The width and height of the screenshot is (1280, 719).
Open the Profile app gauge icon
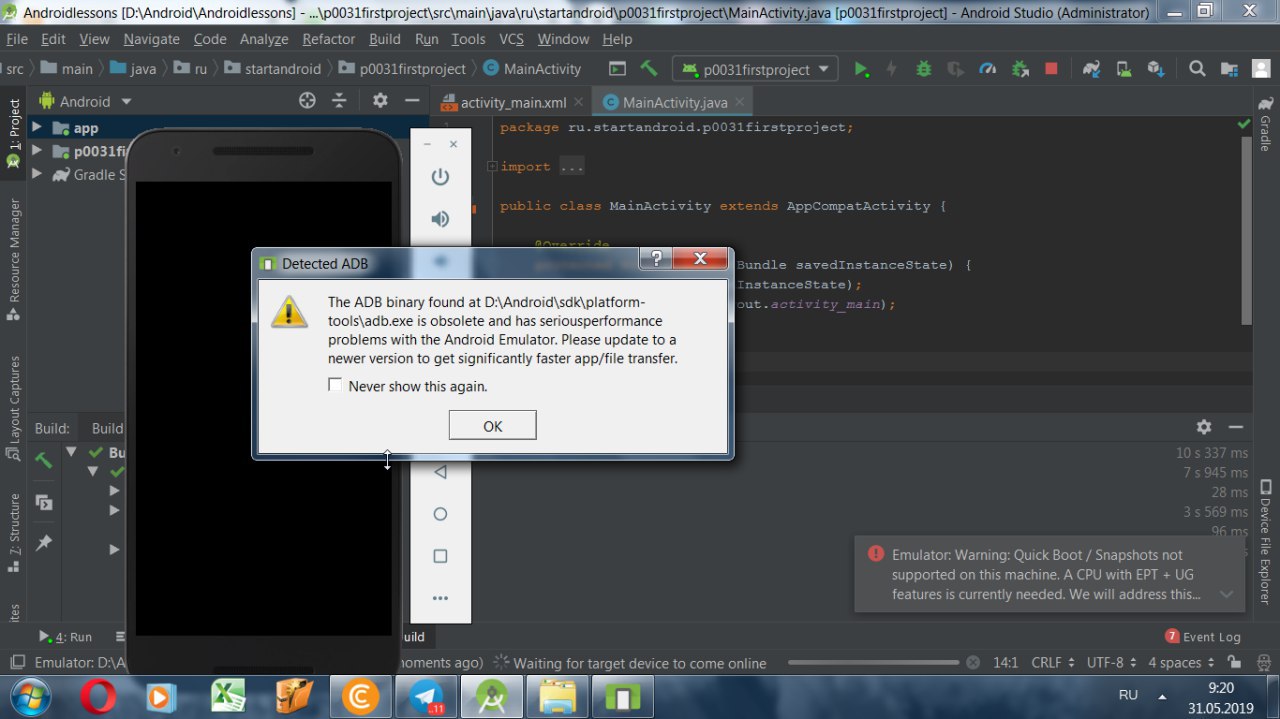pyautogui.click(x=987, y=69)
